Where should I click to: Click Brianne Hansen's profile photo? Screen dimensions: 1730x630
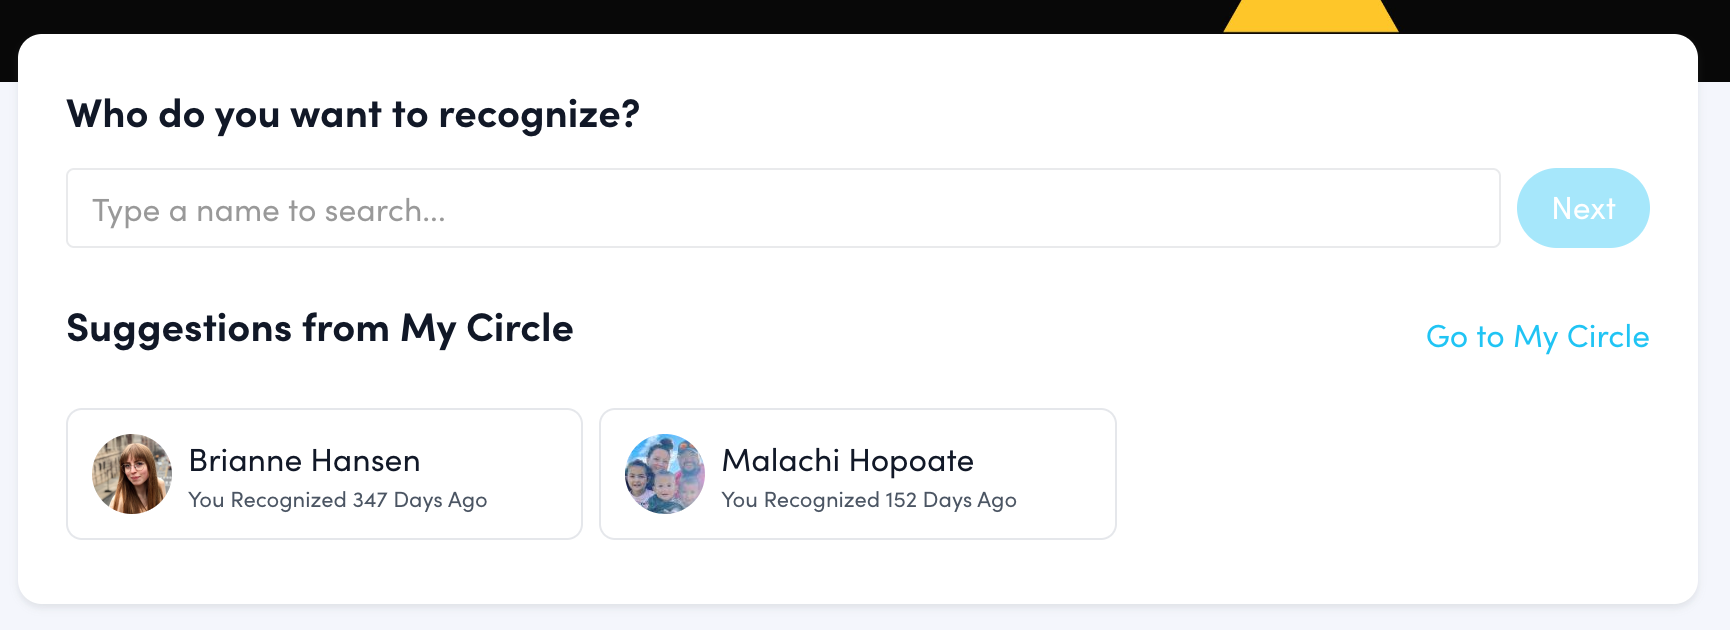(x=132, y=474)
